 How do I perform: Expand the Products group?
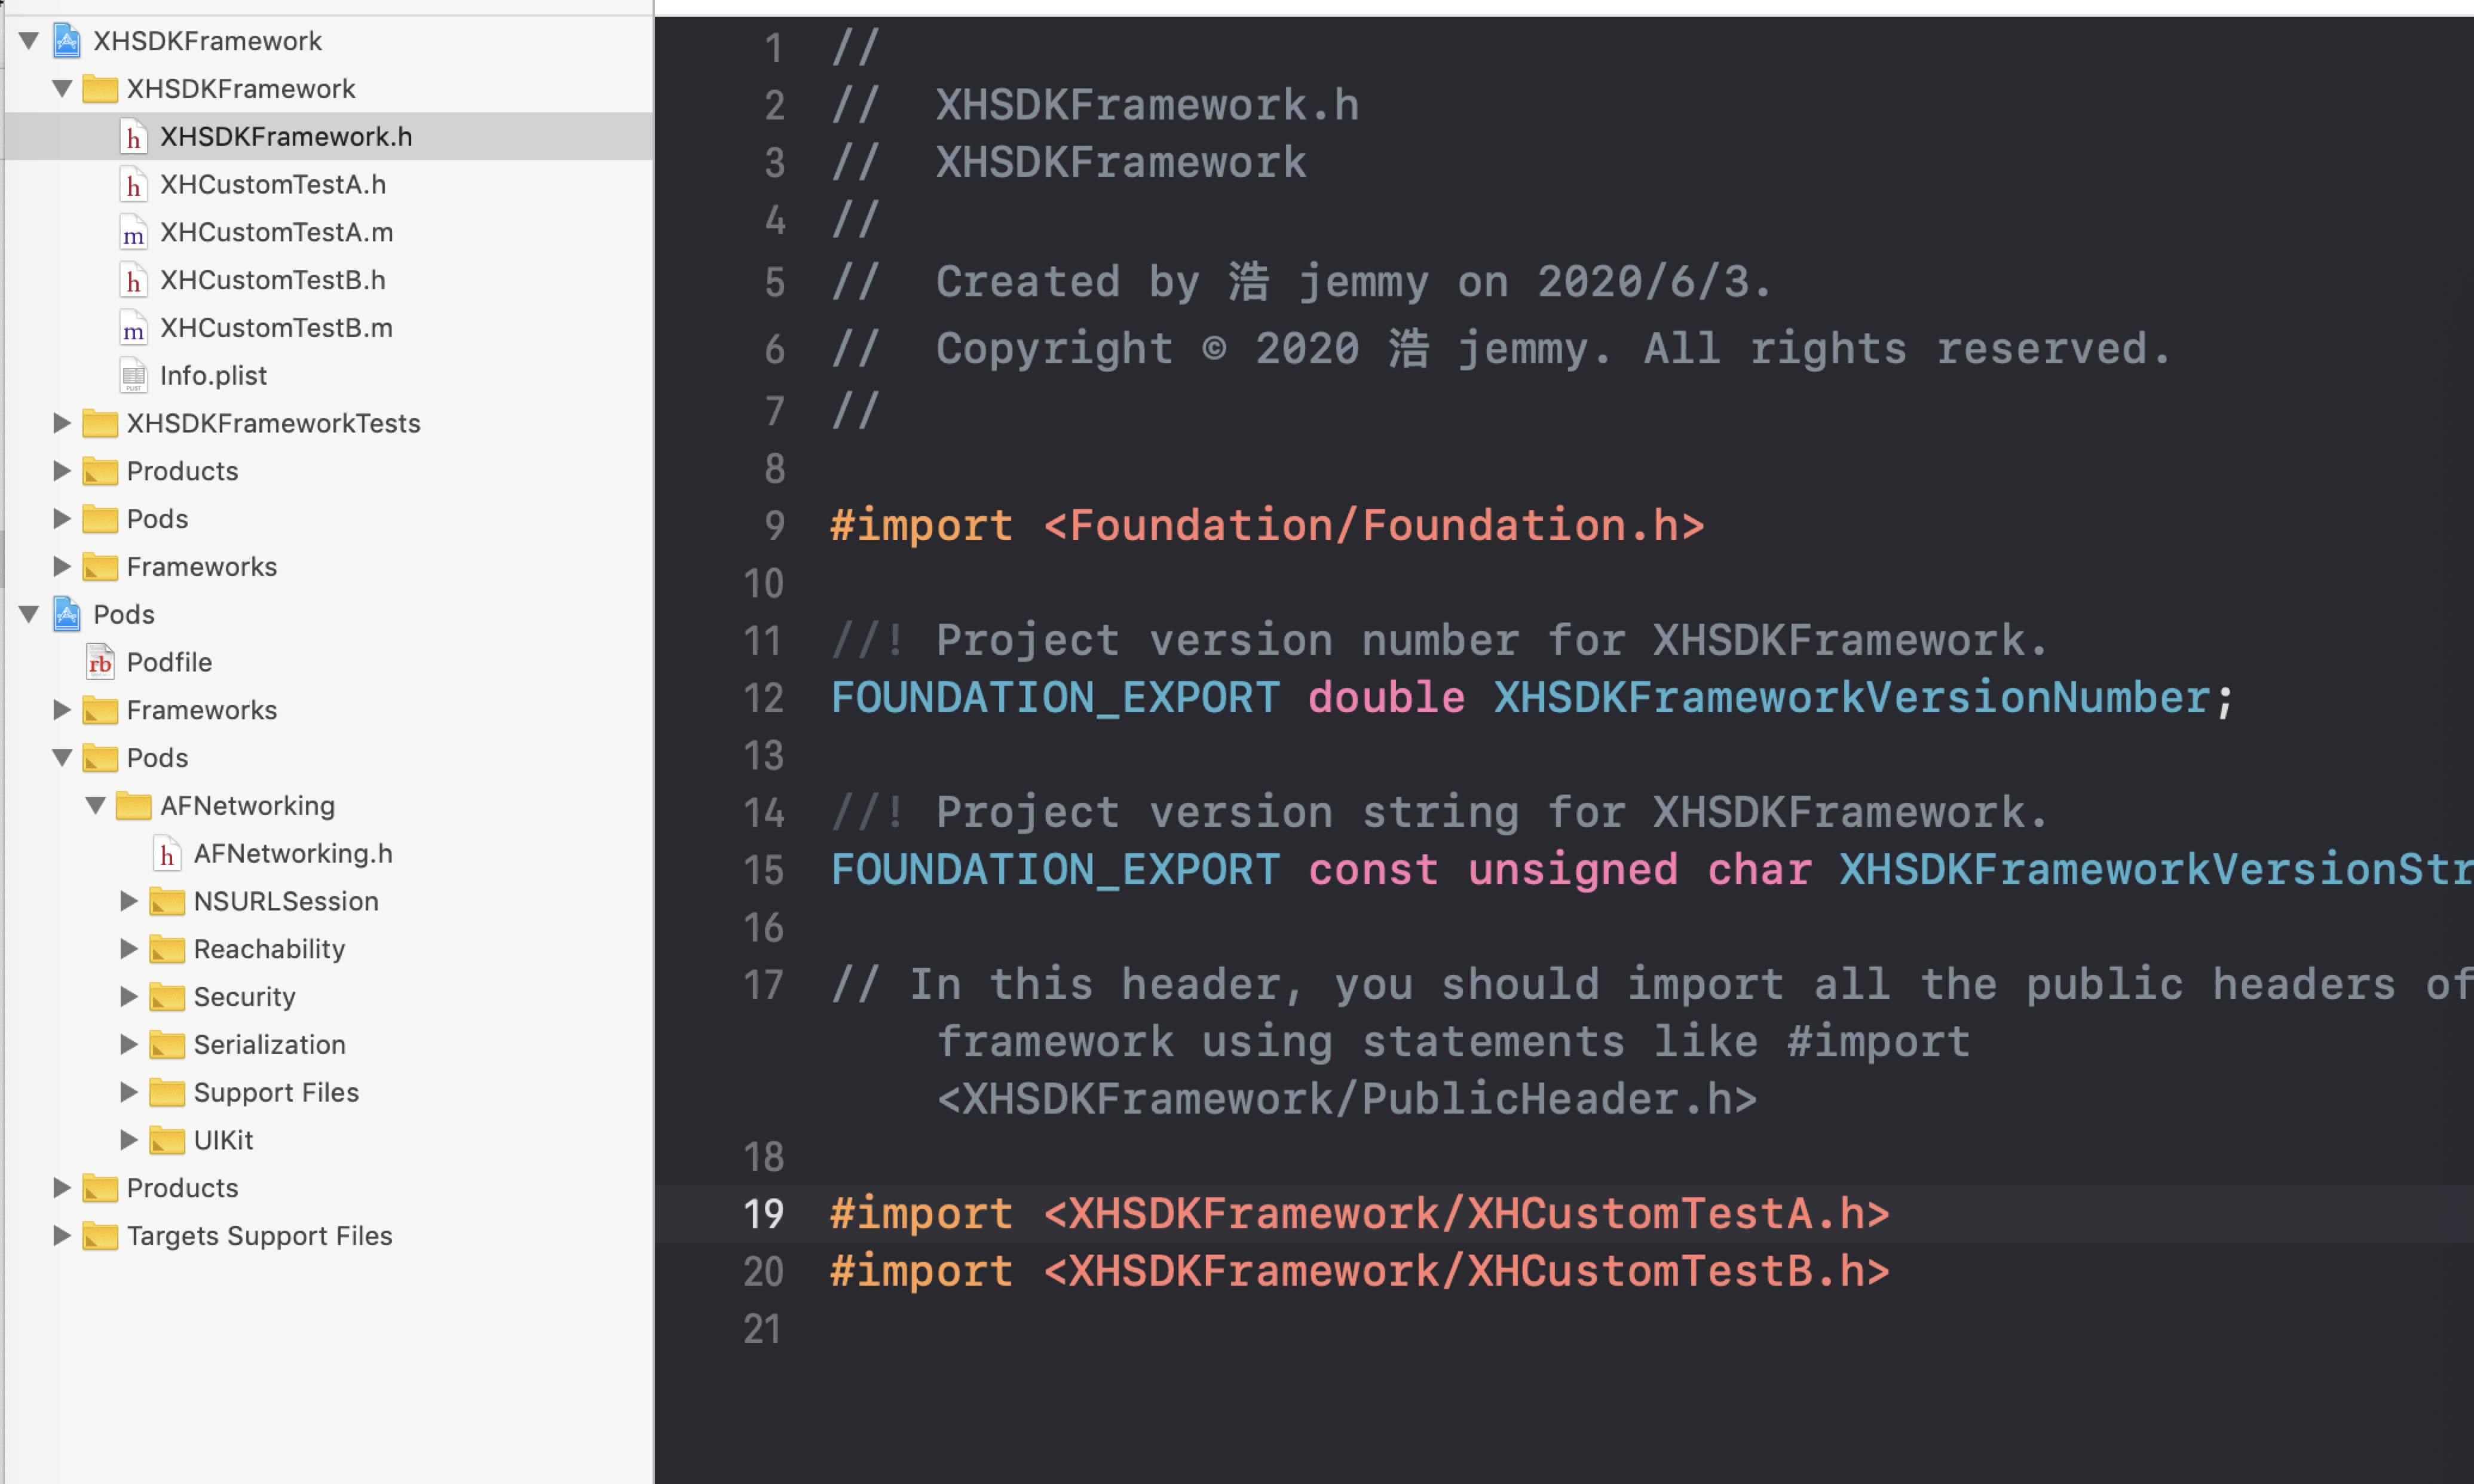pyautogui.click(x=62, y=471)
